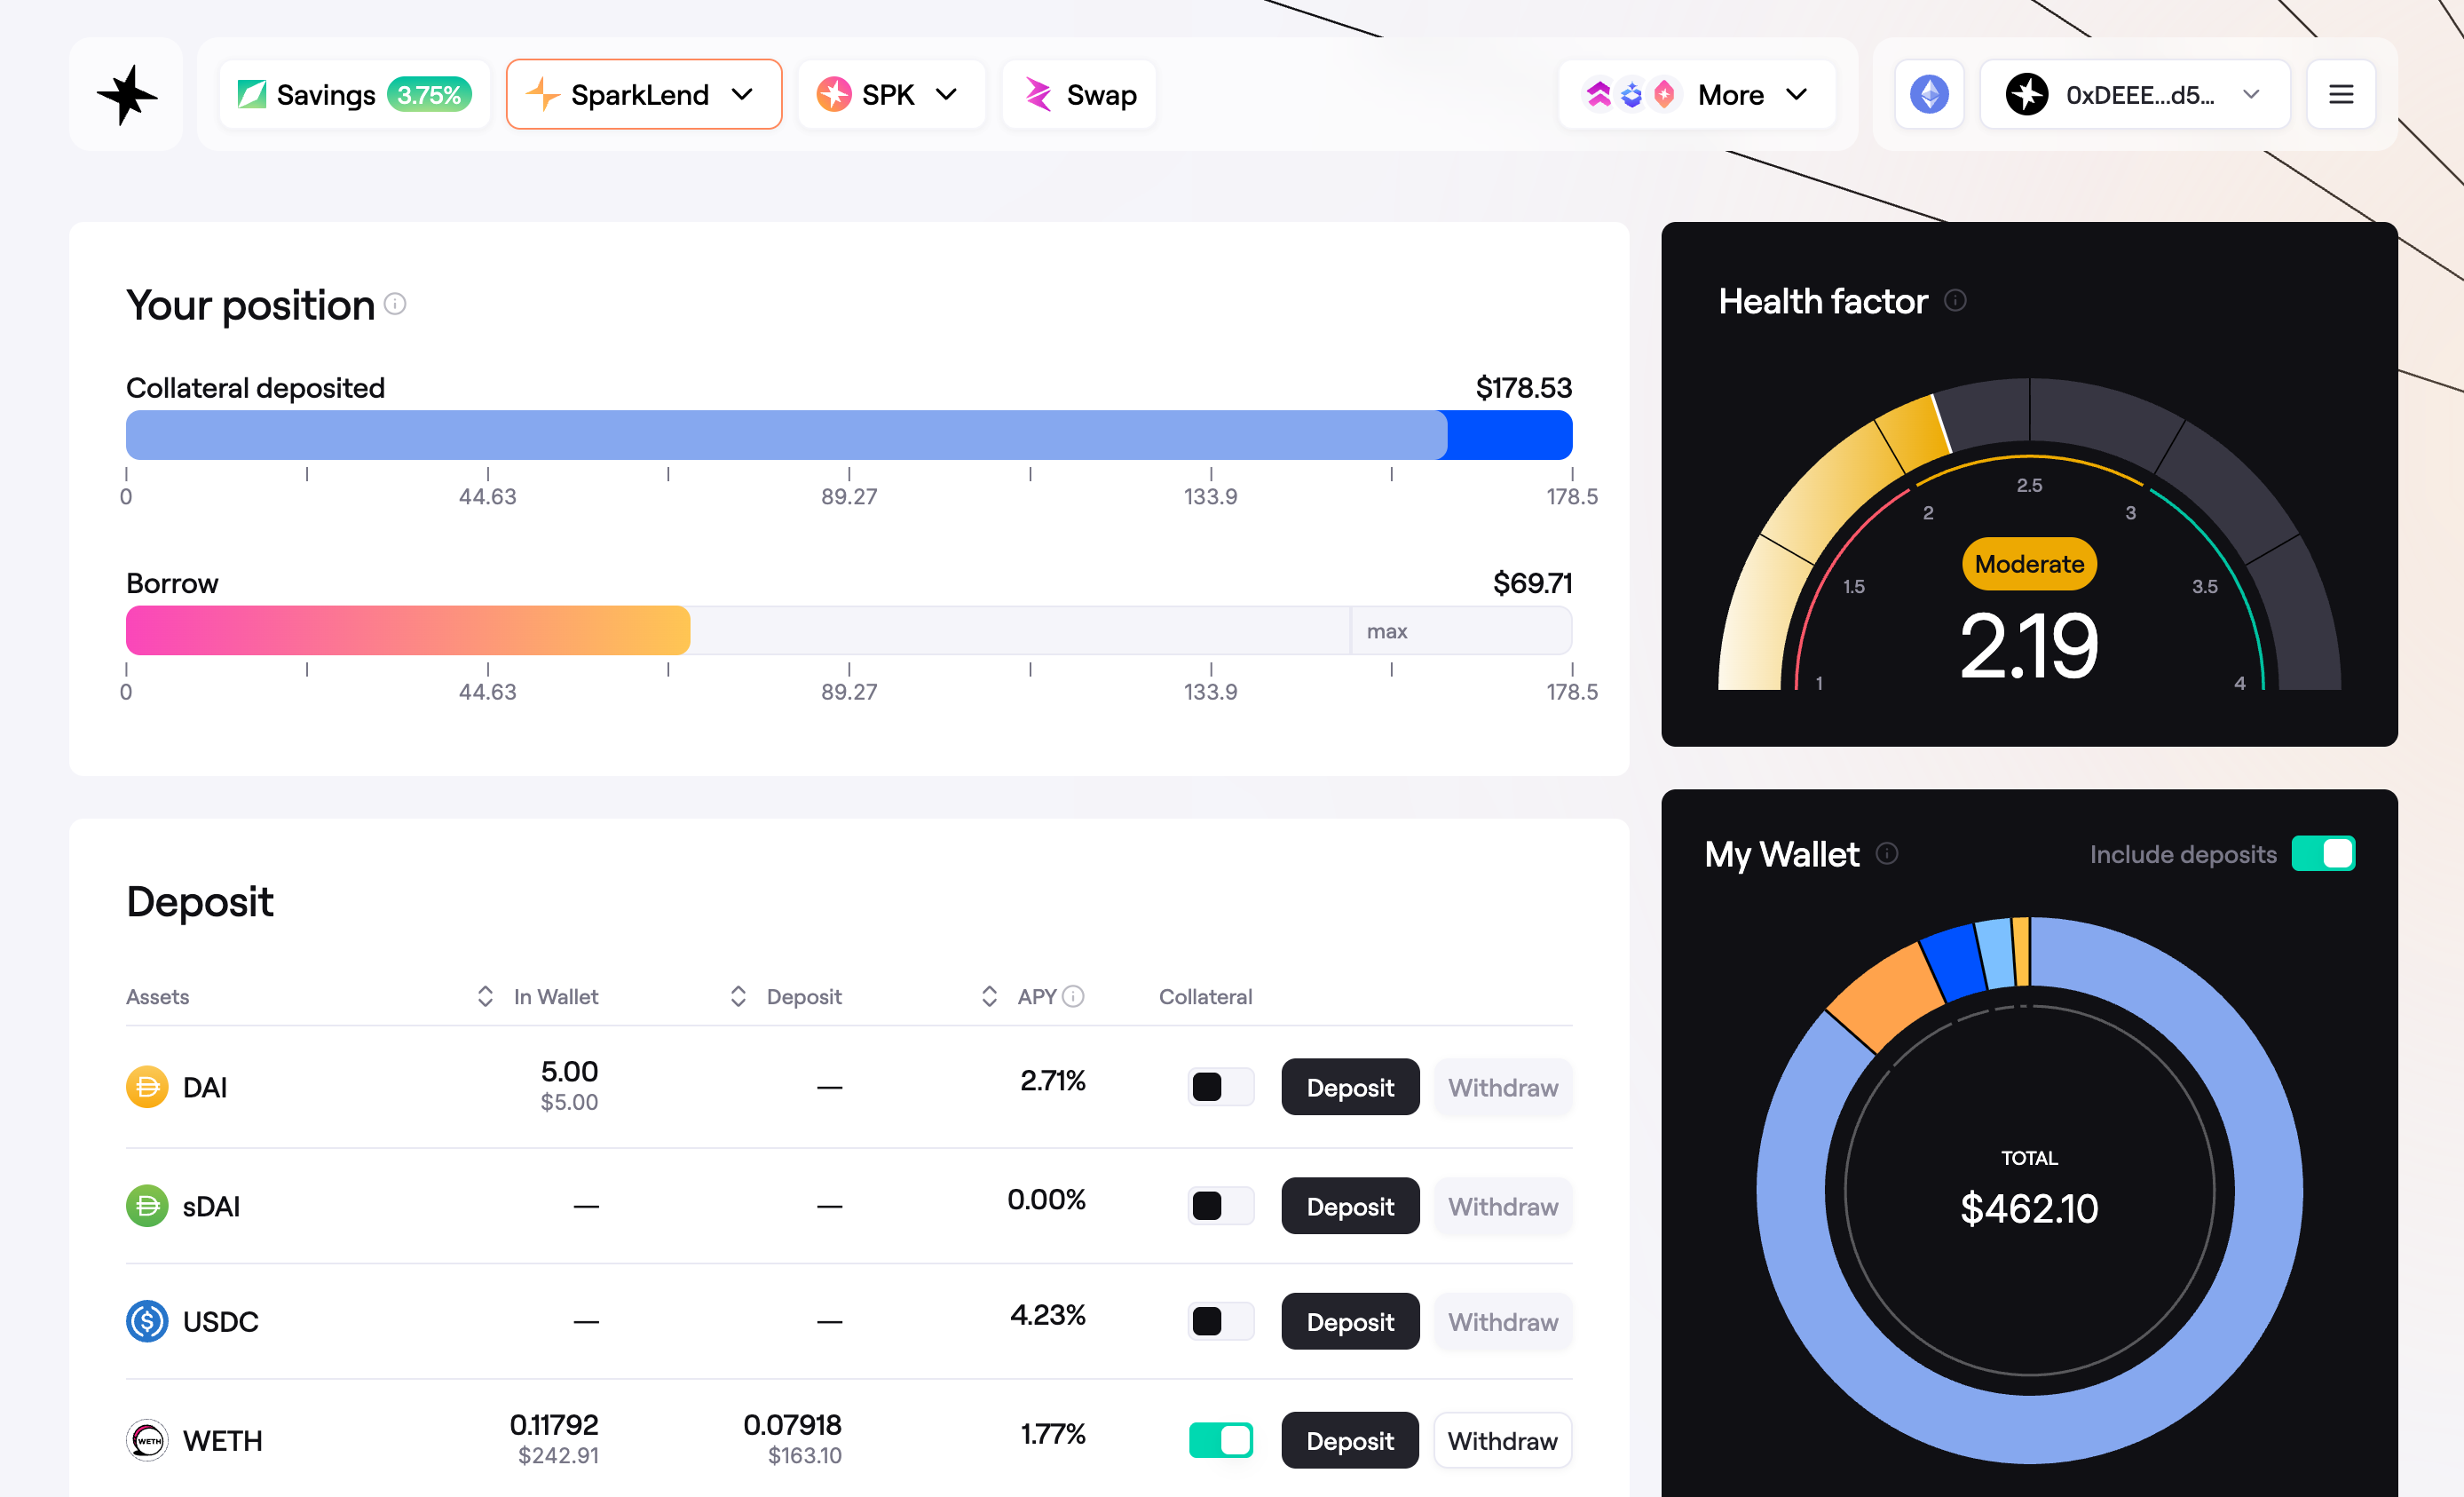The width and height of the screenshot is (2464, 1497).
Task: Click the USDC token icon
Action: coord(147,1322)
